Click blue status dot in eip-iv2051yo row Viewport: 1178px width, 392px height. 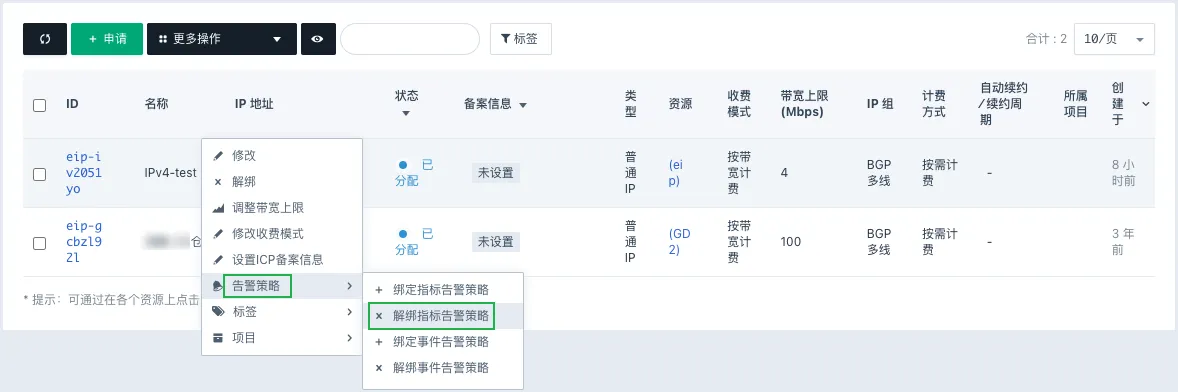tap(403, 164)
